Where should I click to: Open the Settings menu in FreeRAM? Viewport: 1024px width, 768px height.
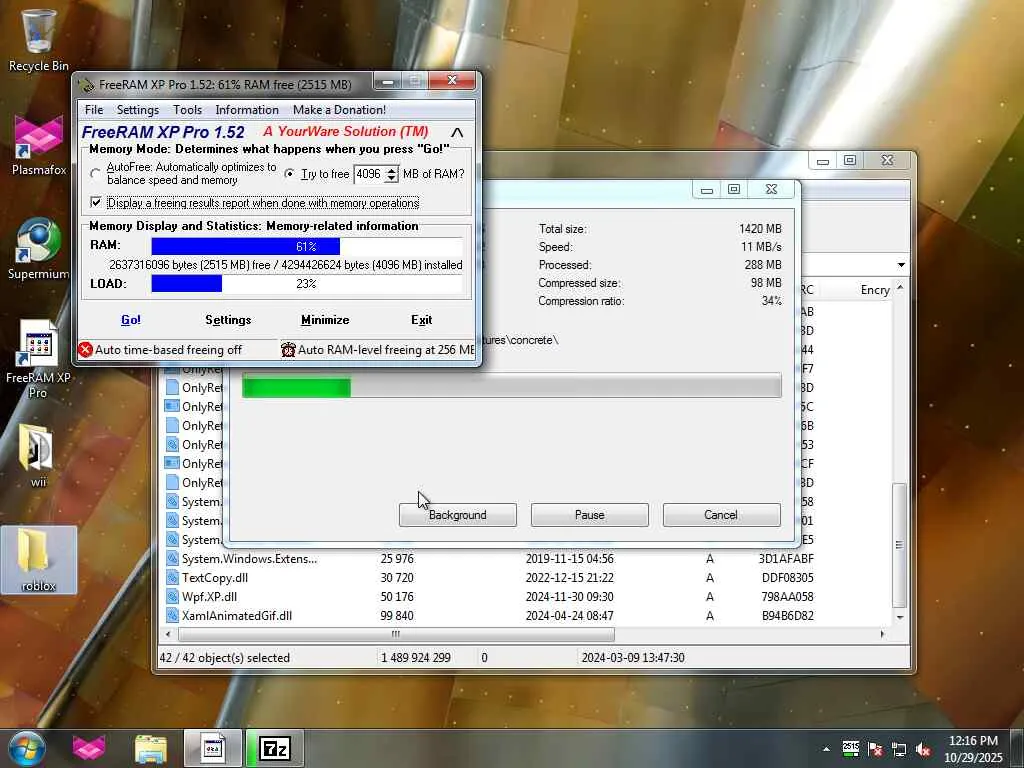[x=138, y=110]
